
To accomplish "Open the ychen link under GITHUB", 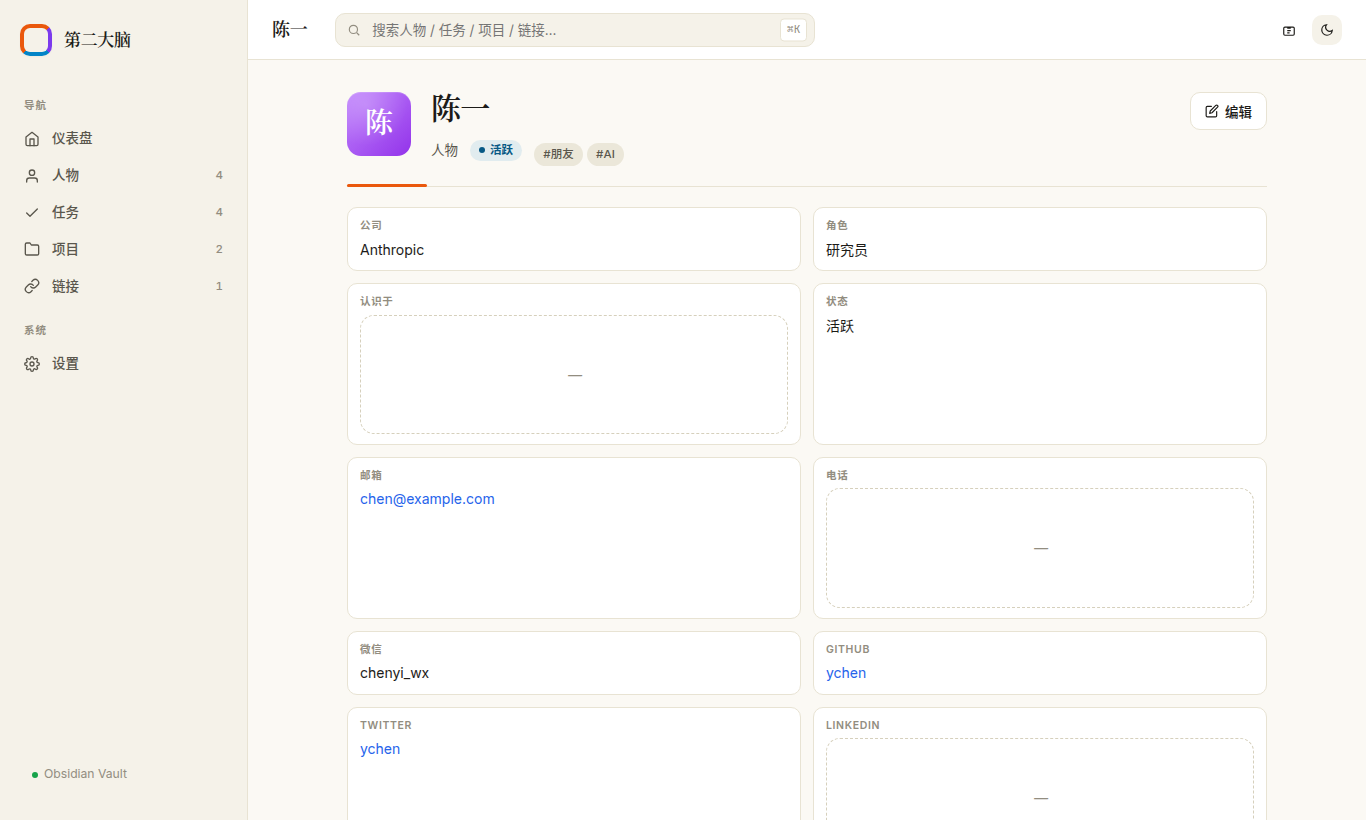I will click(846, 673).
